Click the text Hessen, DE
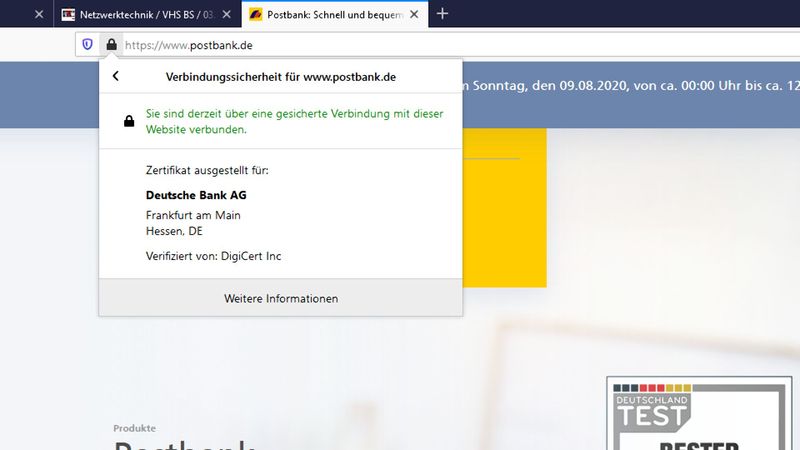The height and width of the screenshot is (450, 800). tap(174, 231)
